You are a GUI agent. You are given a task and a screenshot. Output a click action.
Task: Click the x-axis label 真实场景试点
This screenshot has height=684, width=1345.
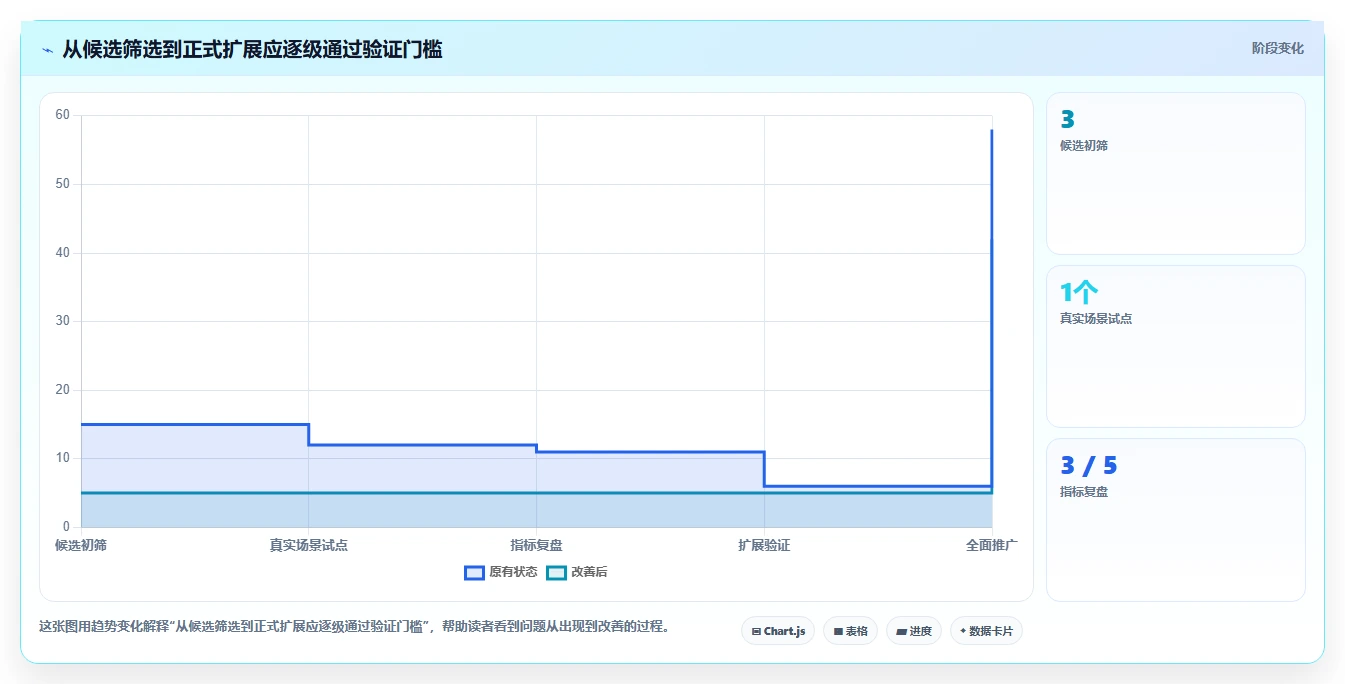point(308,545)
